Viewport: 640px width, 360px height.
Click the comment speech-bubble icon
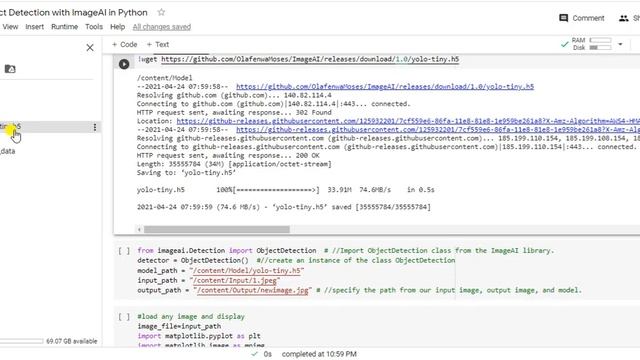[564, 18]
